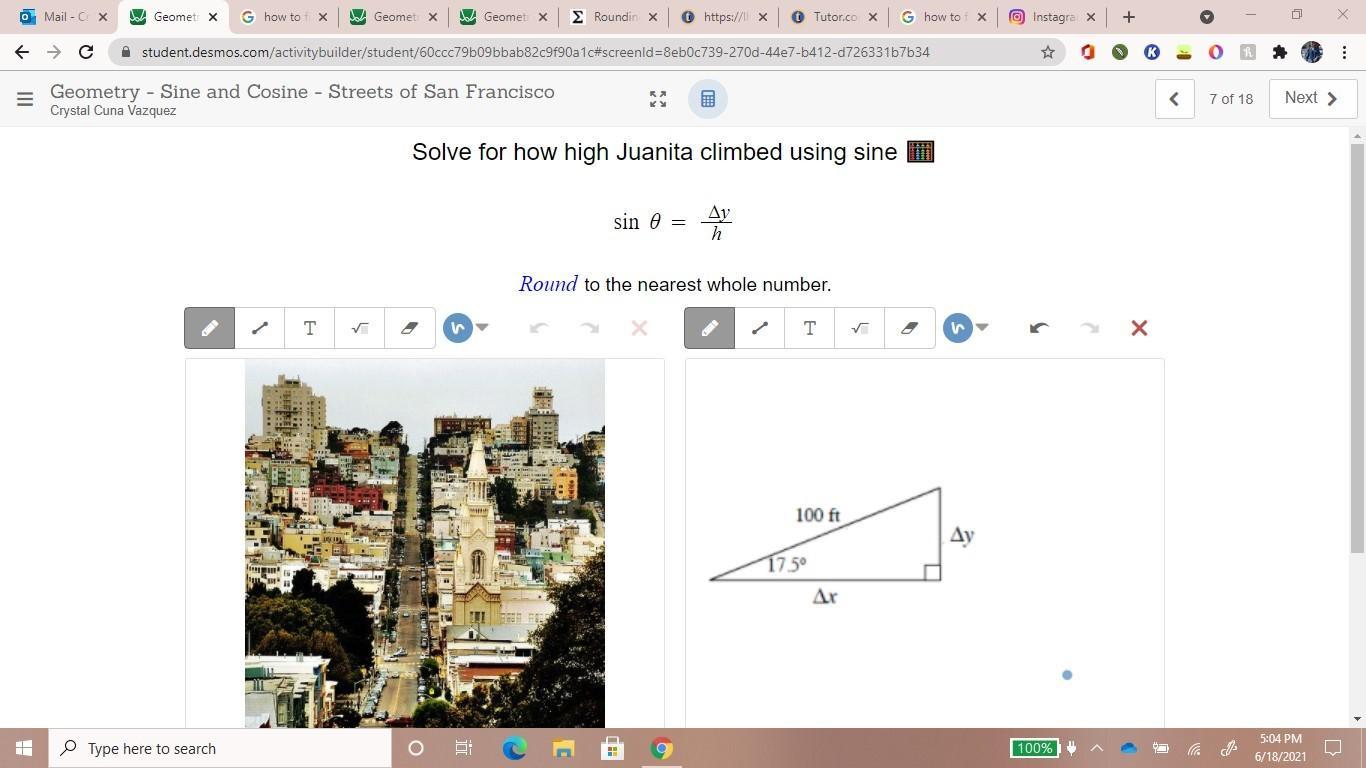This screenshot has height=768, width=1366.
Task: Toggle fullscreen mode for the activity
Action: 657,99
